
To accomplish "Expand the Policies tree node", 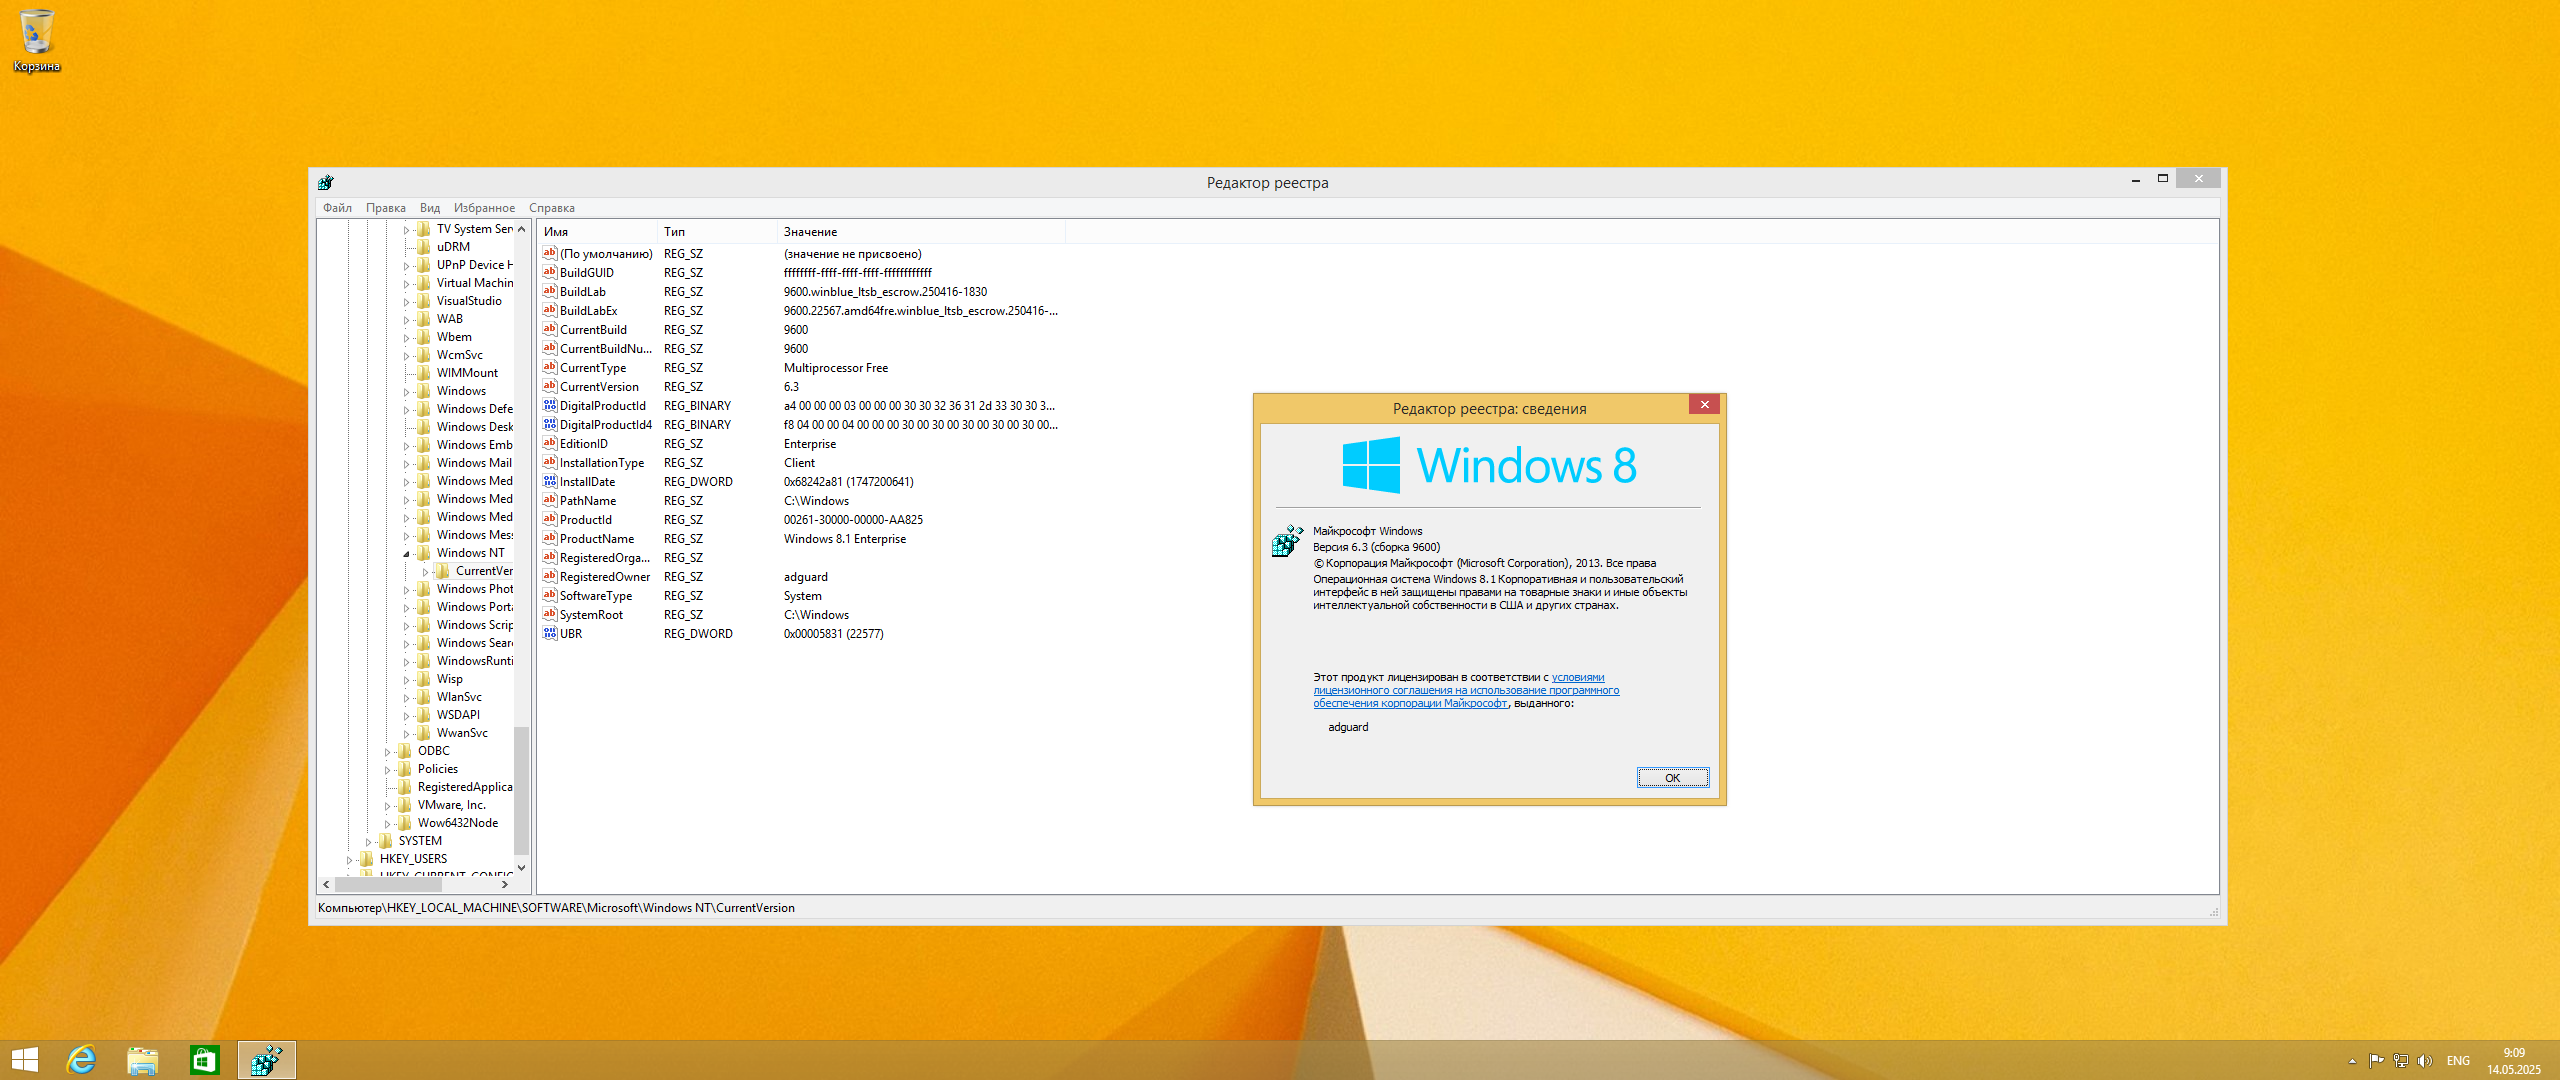I will click(387, 769).
